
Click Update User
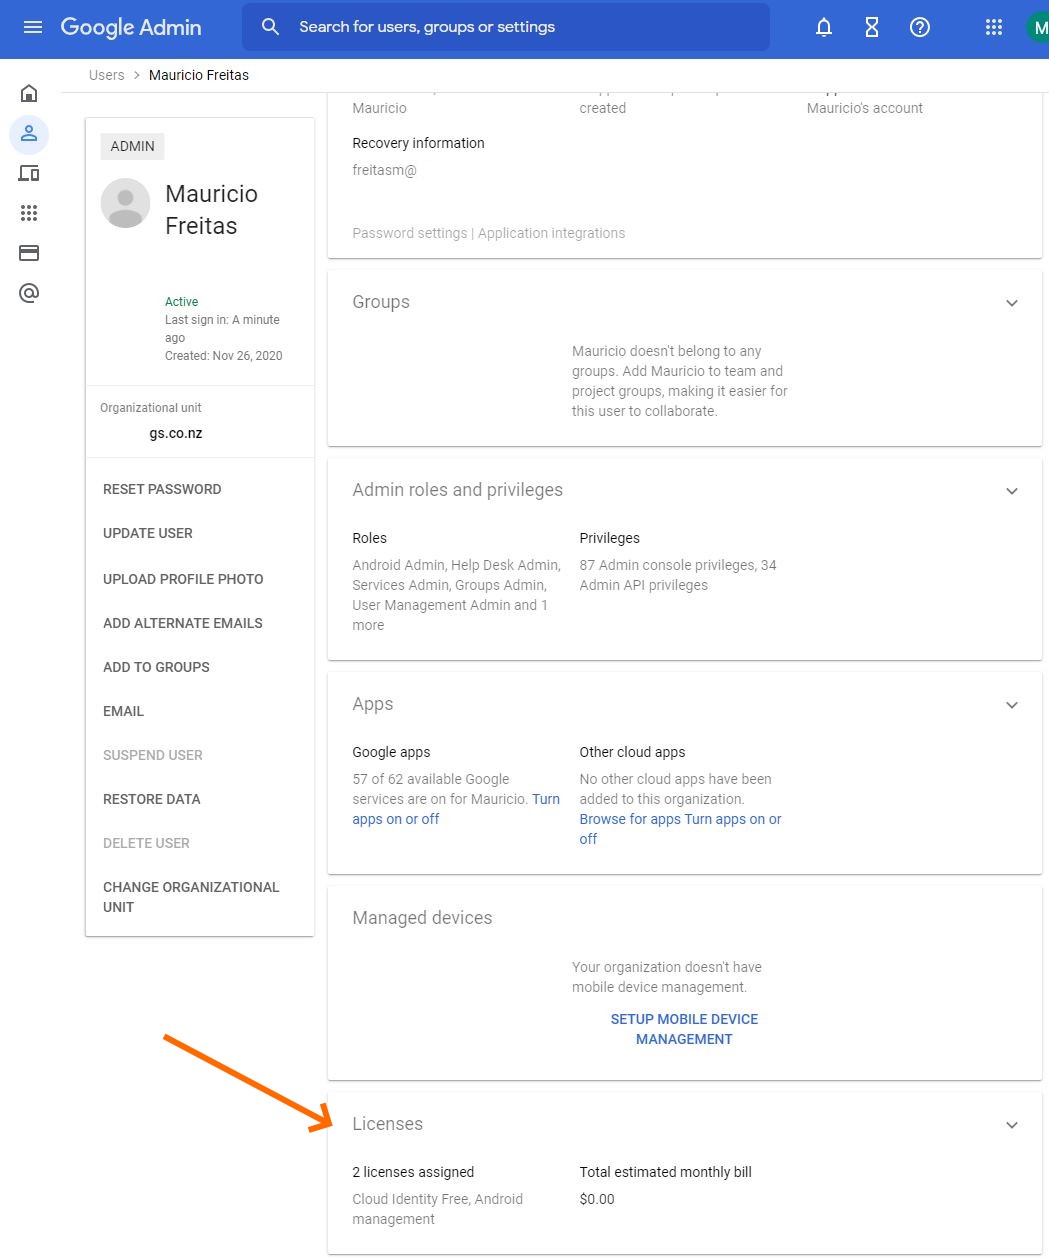tap(148, 533)
